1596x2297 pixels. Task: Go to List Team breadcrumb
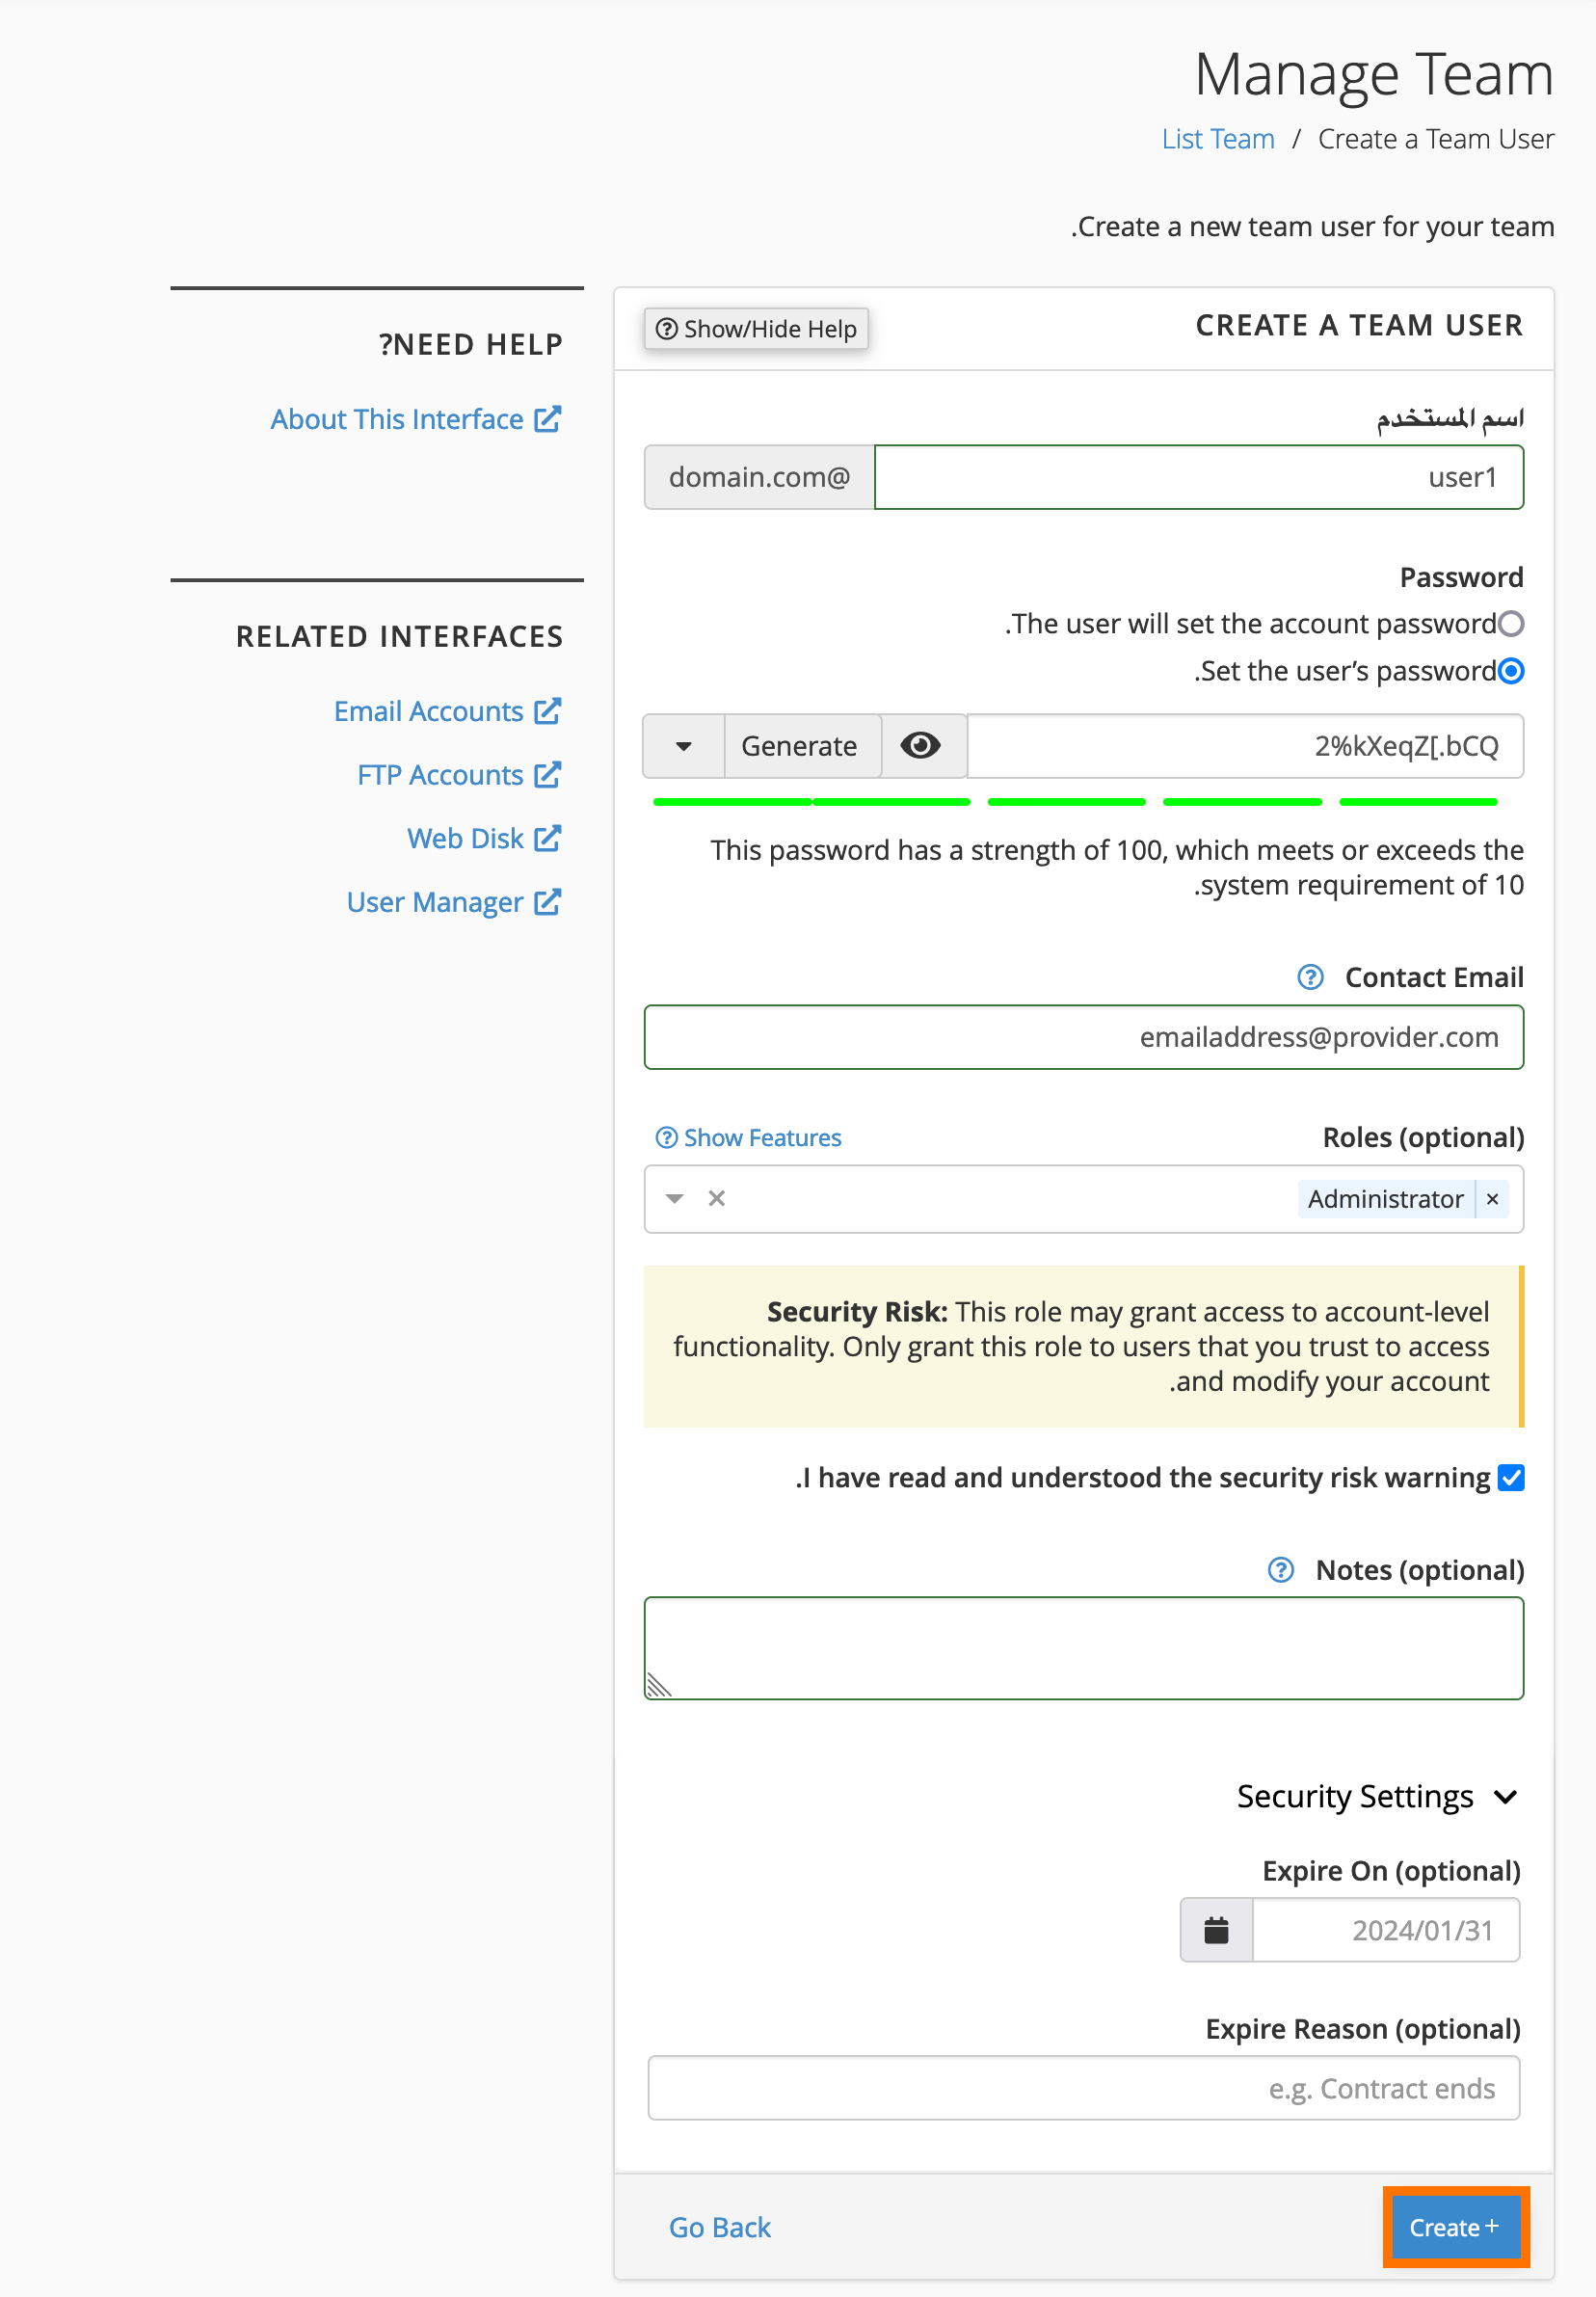point(1218,139)
